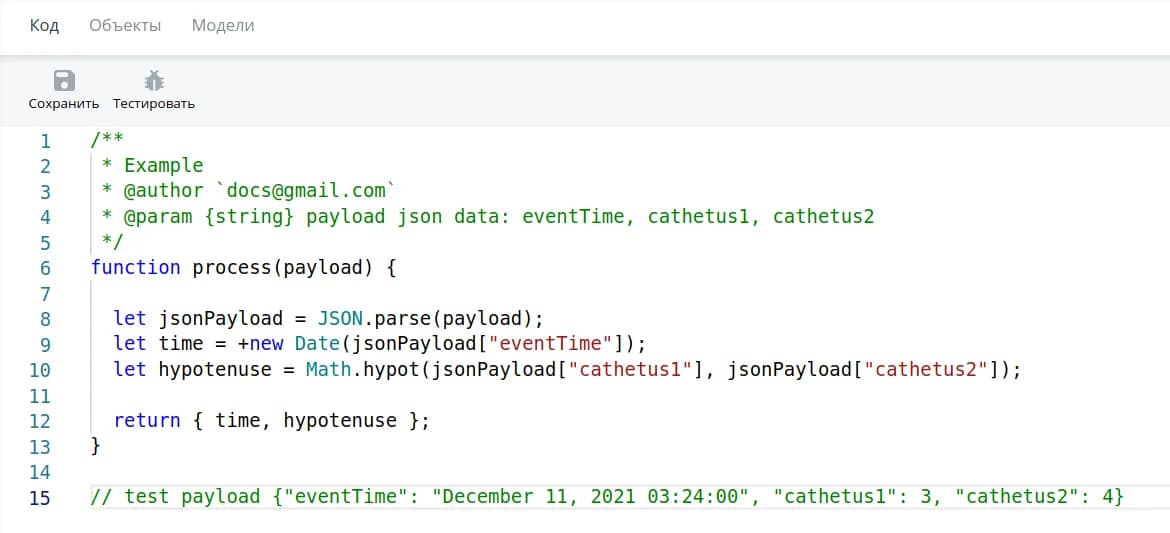Open the Объекты tab

click(125, 26)
